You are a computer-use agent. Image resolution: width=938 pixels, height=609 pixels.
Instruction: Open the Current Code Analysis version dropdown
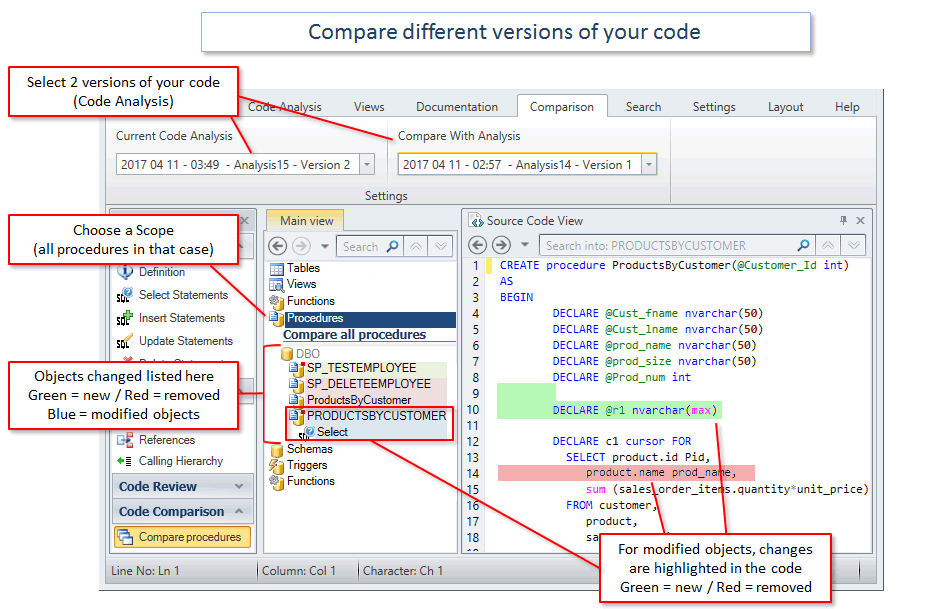pyautogui.click(x=366, y=164)
